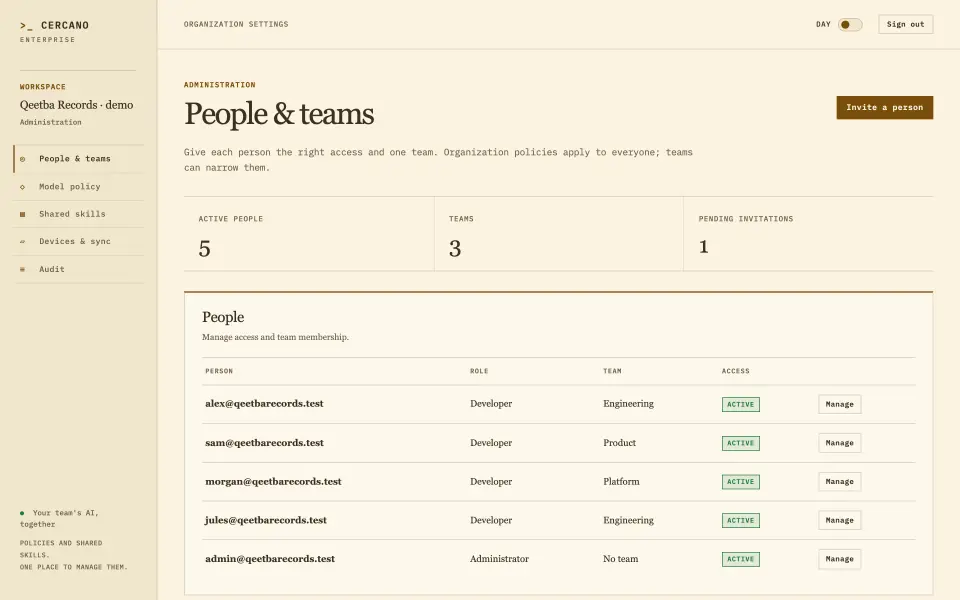Click the Platform team cell
Image resolution: width=960 pixels, height=600 pixels.
[621, 481]
